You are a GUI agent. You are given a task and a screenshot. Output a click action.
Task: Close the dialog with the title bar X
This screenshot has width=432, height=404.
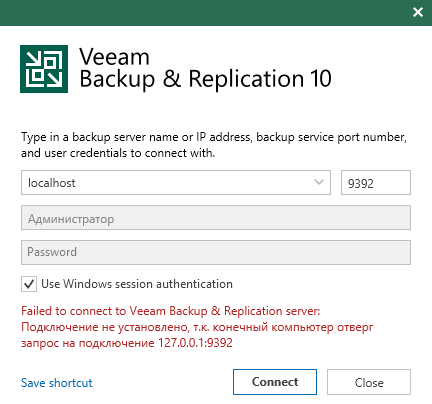[x=418, y=12]
